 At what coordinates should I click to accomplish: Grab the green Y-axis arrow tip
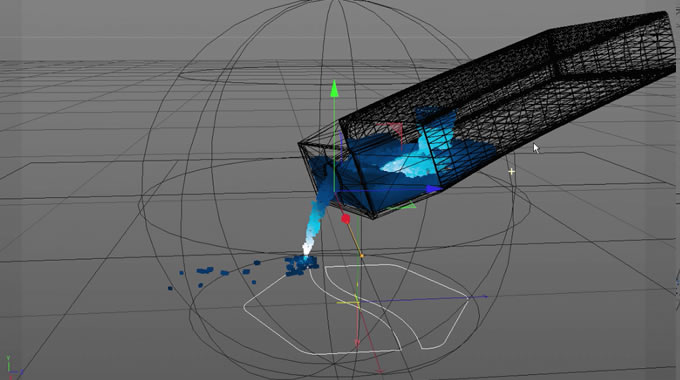334,88
